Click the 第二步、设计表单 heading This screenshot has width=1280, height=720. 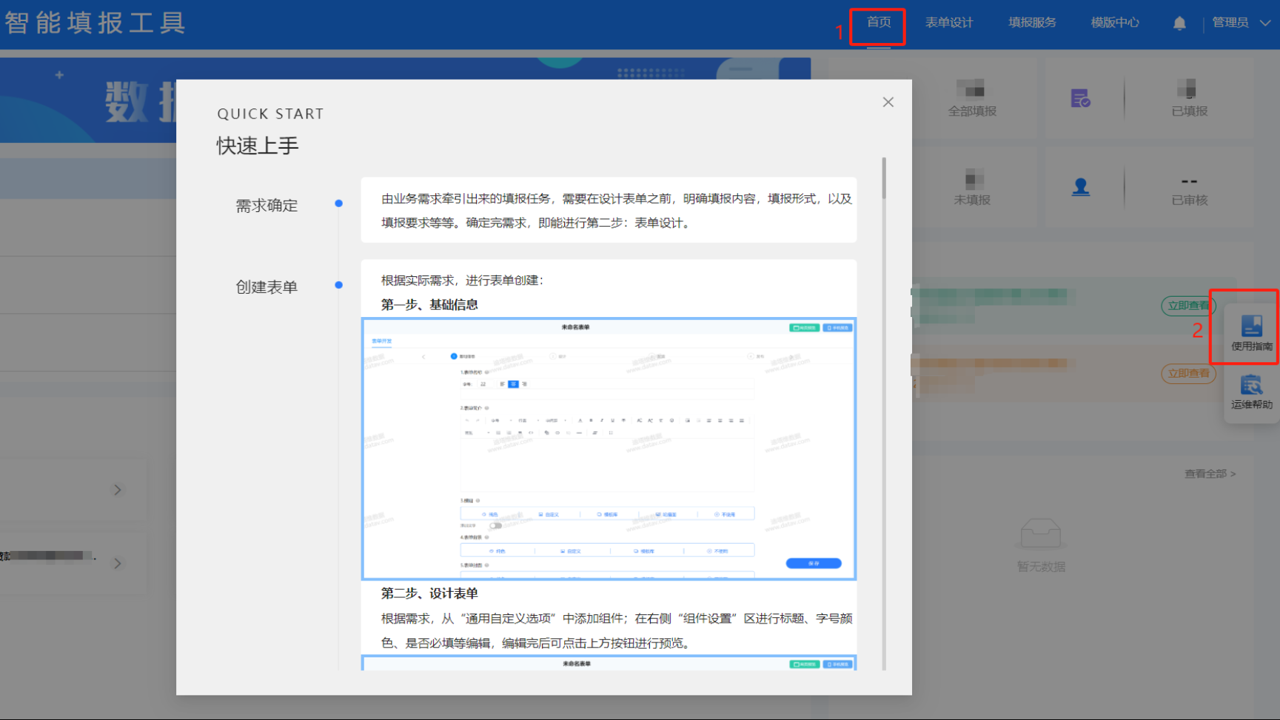pos(429,593)
